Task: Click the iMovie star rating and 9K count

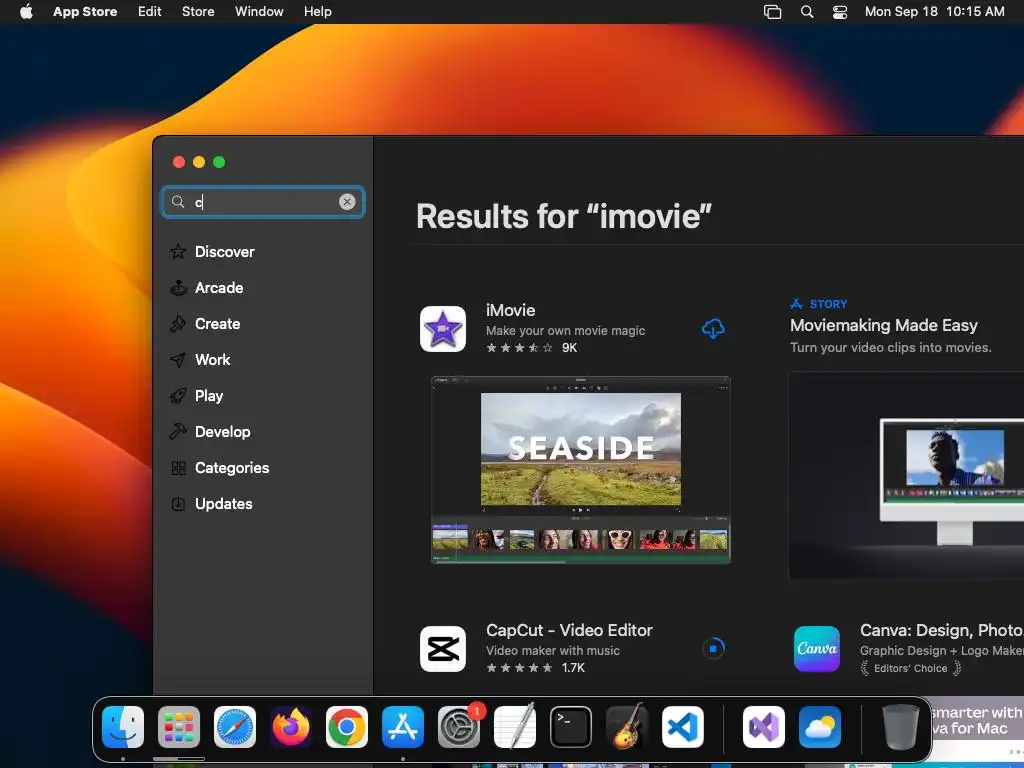Action: (532, 348)
